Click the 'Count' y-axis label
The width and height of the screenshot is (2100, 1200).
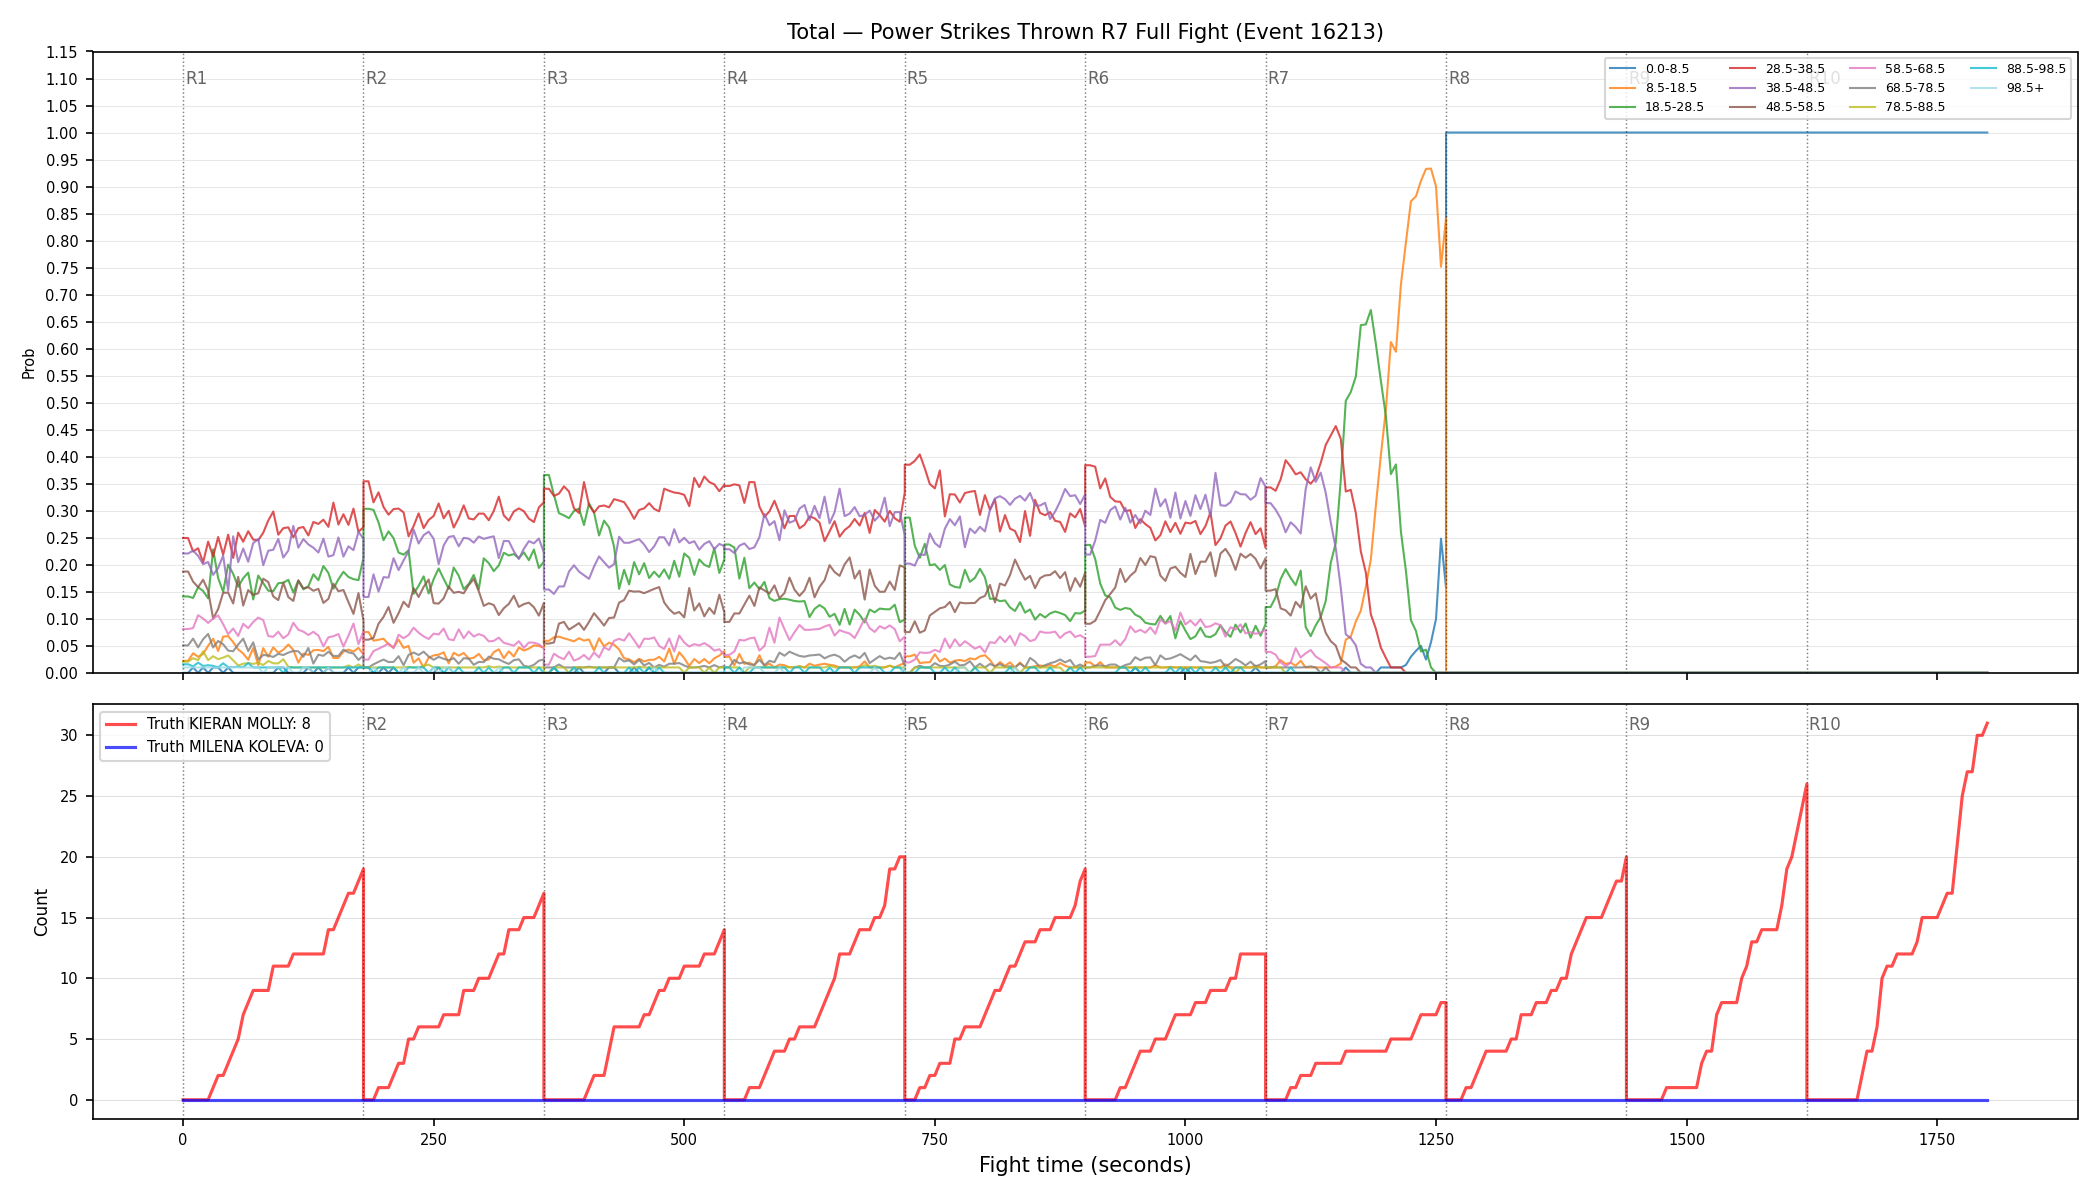pos(41,912)
